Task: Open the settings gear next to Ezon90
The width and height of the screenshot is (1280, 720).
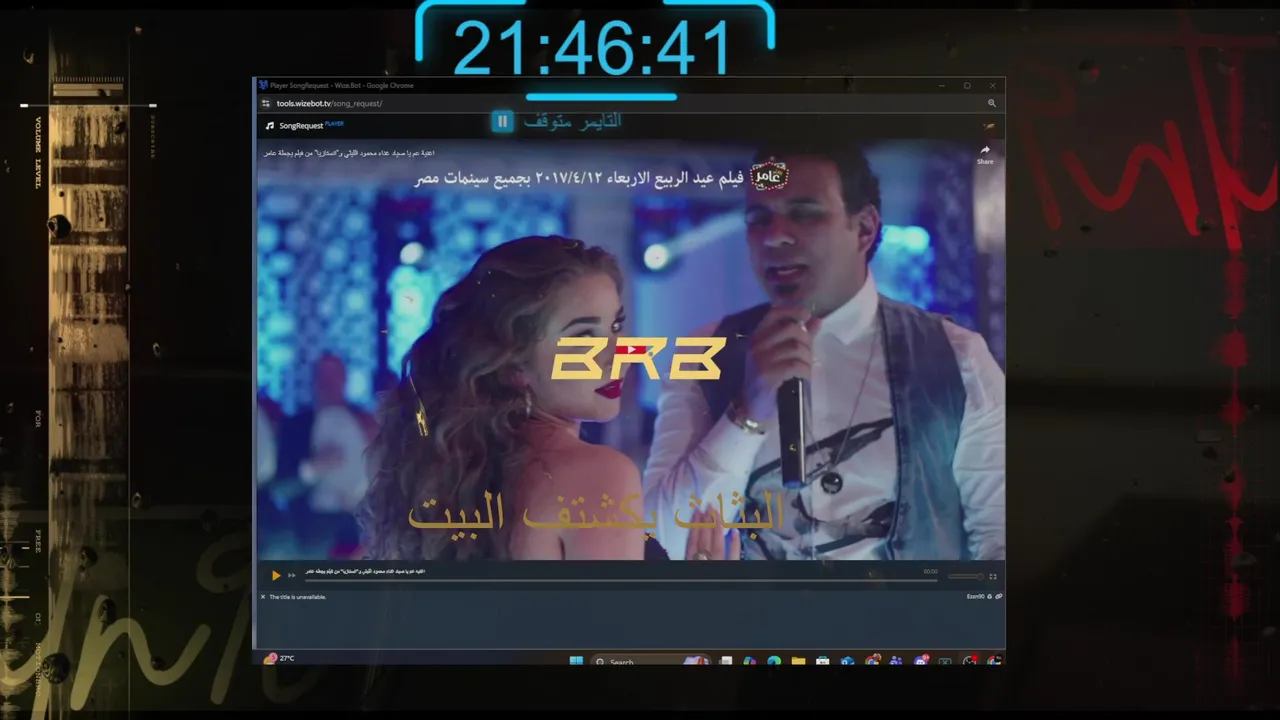Action: [x=990, y=597]
